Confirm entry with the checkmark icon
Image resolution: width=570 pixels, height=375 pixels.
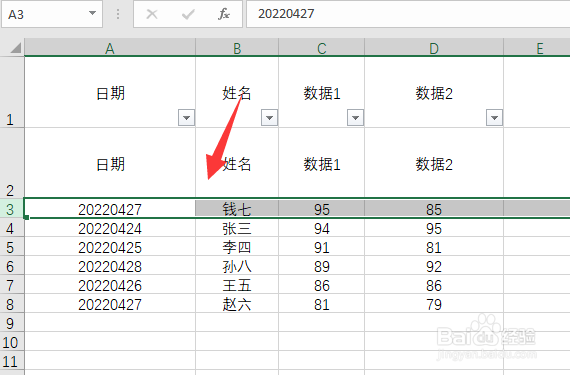coord(188,14)
